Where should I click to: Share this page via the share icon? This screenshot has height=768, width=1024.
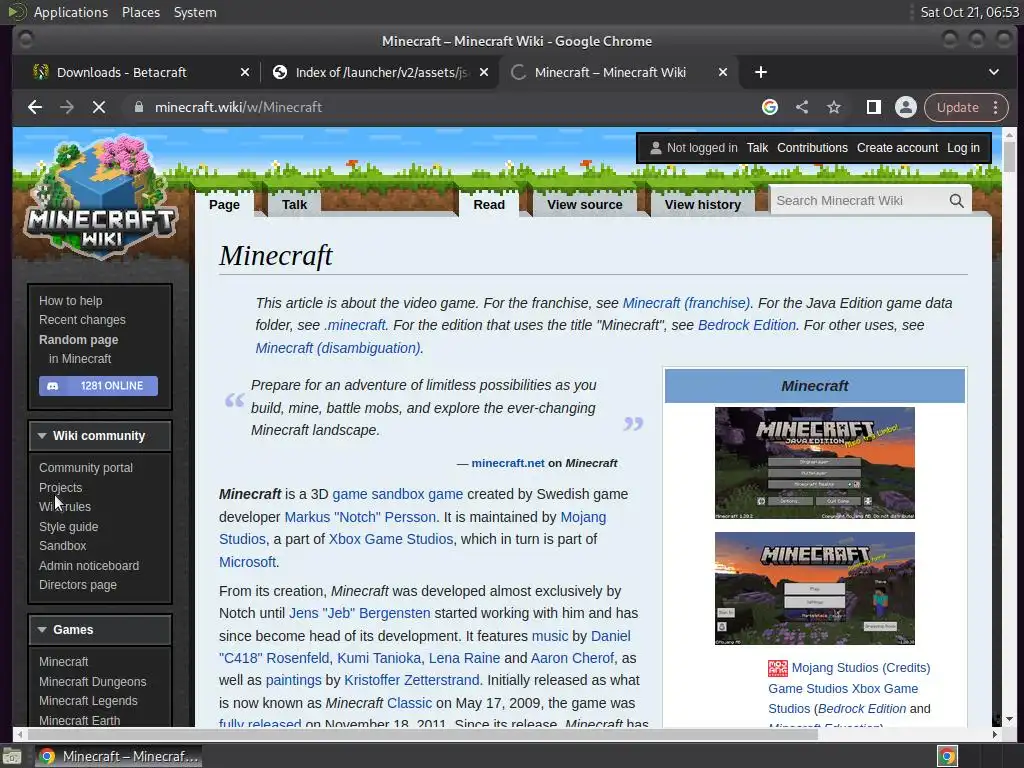pyautogui.click(x=802, y=107)
